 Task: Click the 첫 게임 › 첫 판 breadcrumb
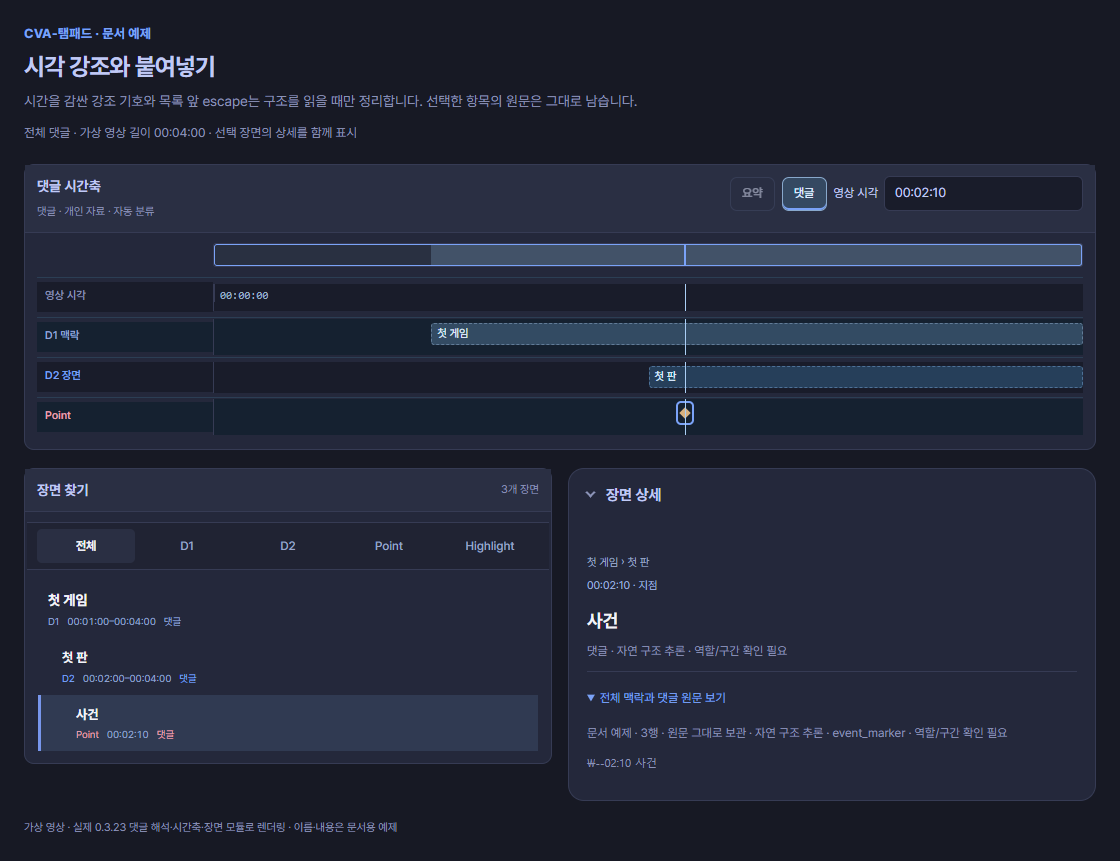[x=618, y=562]
